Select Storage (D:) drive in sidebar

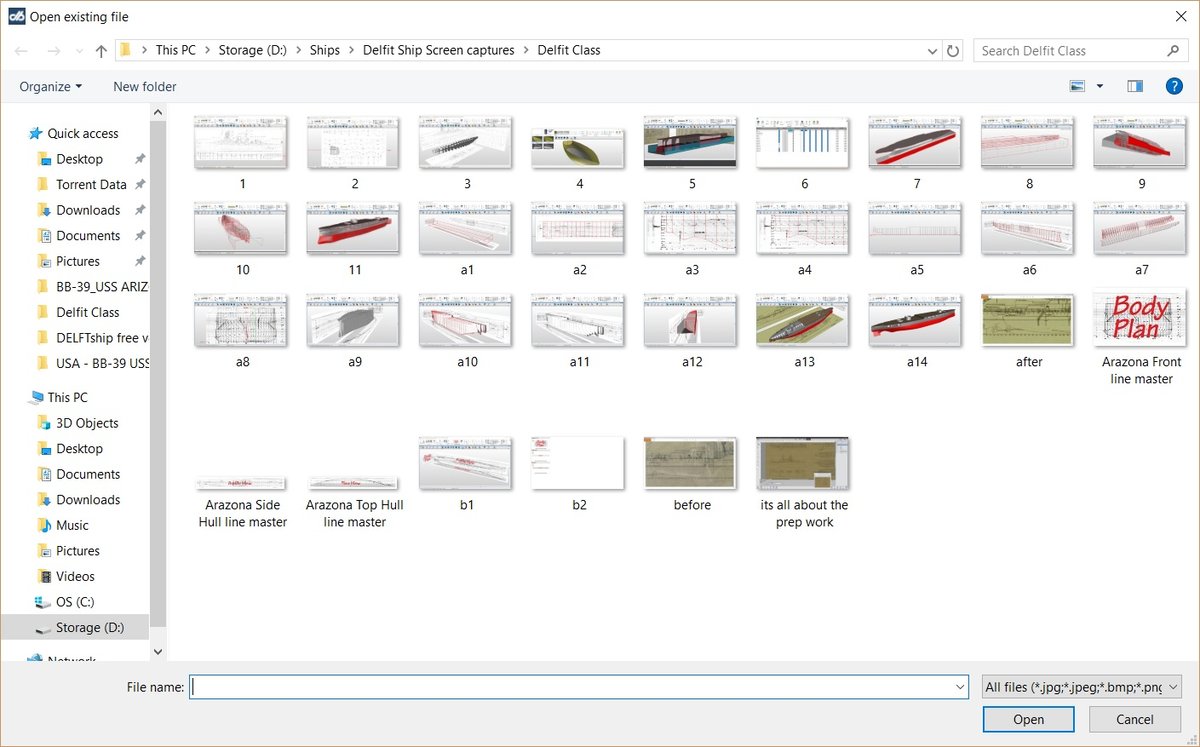90,627
